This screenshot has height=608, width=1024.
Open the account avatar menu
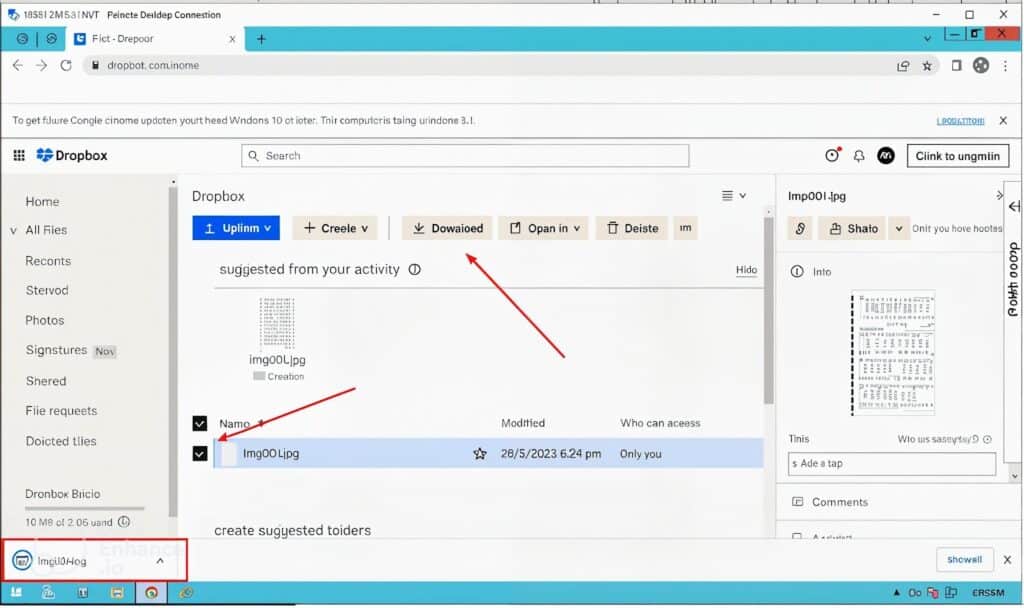pos(886,155)
